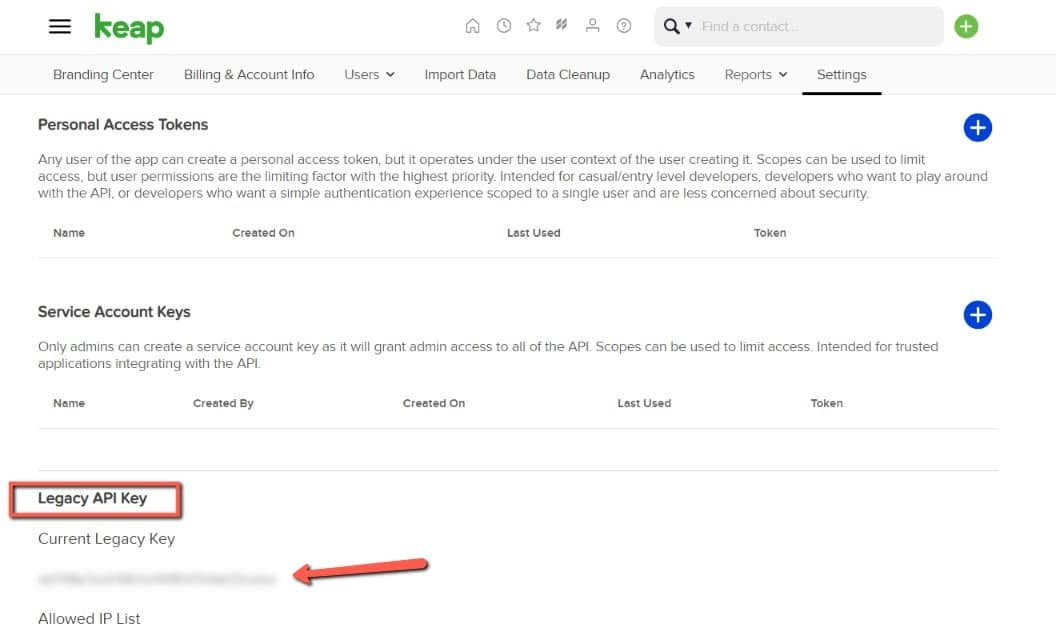Click the clock recent activity icon
The width and height of the screenshot is (1056, 644).
[x=503, y=26]
